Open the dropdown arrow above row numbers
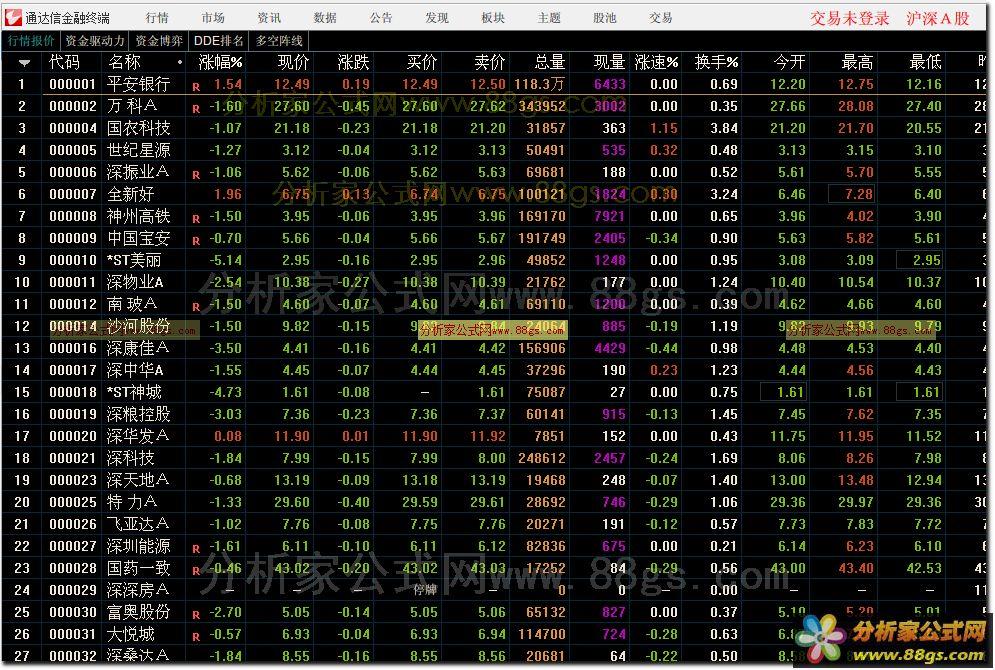Image resolution: width=995 pixels, height=670 pixels. (24, 63)
